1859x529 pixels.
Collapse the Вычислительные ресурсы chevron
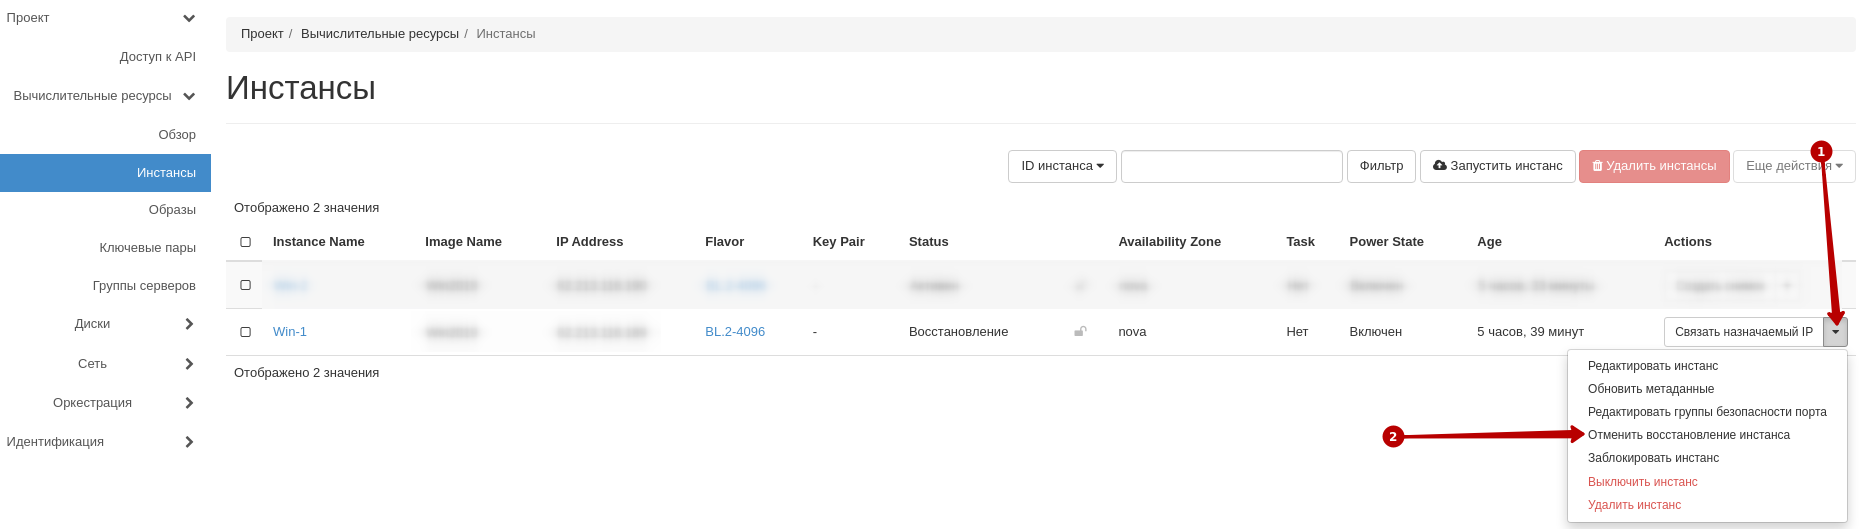pos(189,96)
